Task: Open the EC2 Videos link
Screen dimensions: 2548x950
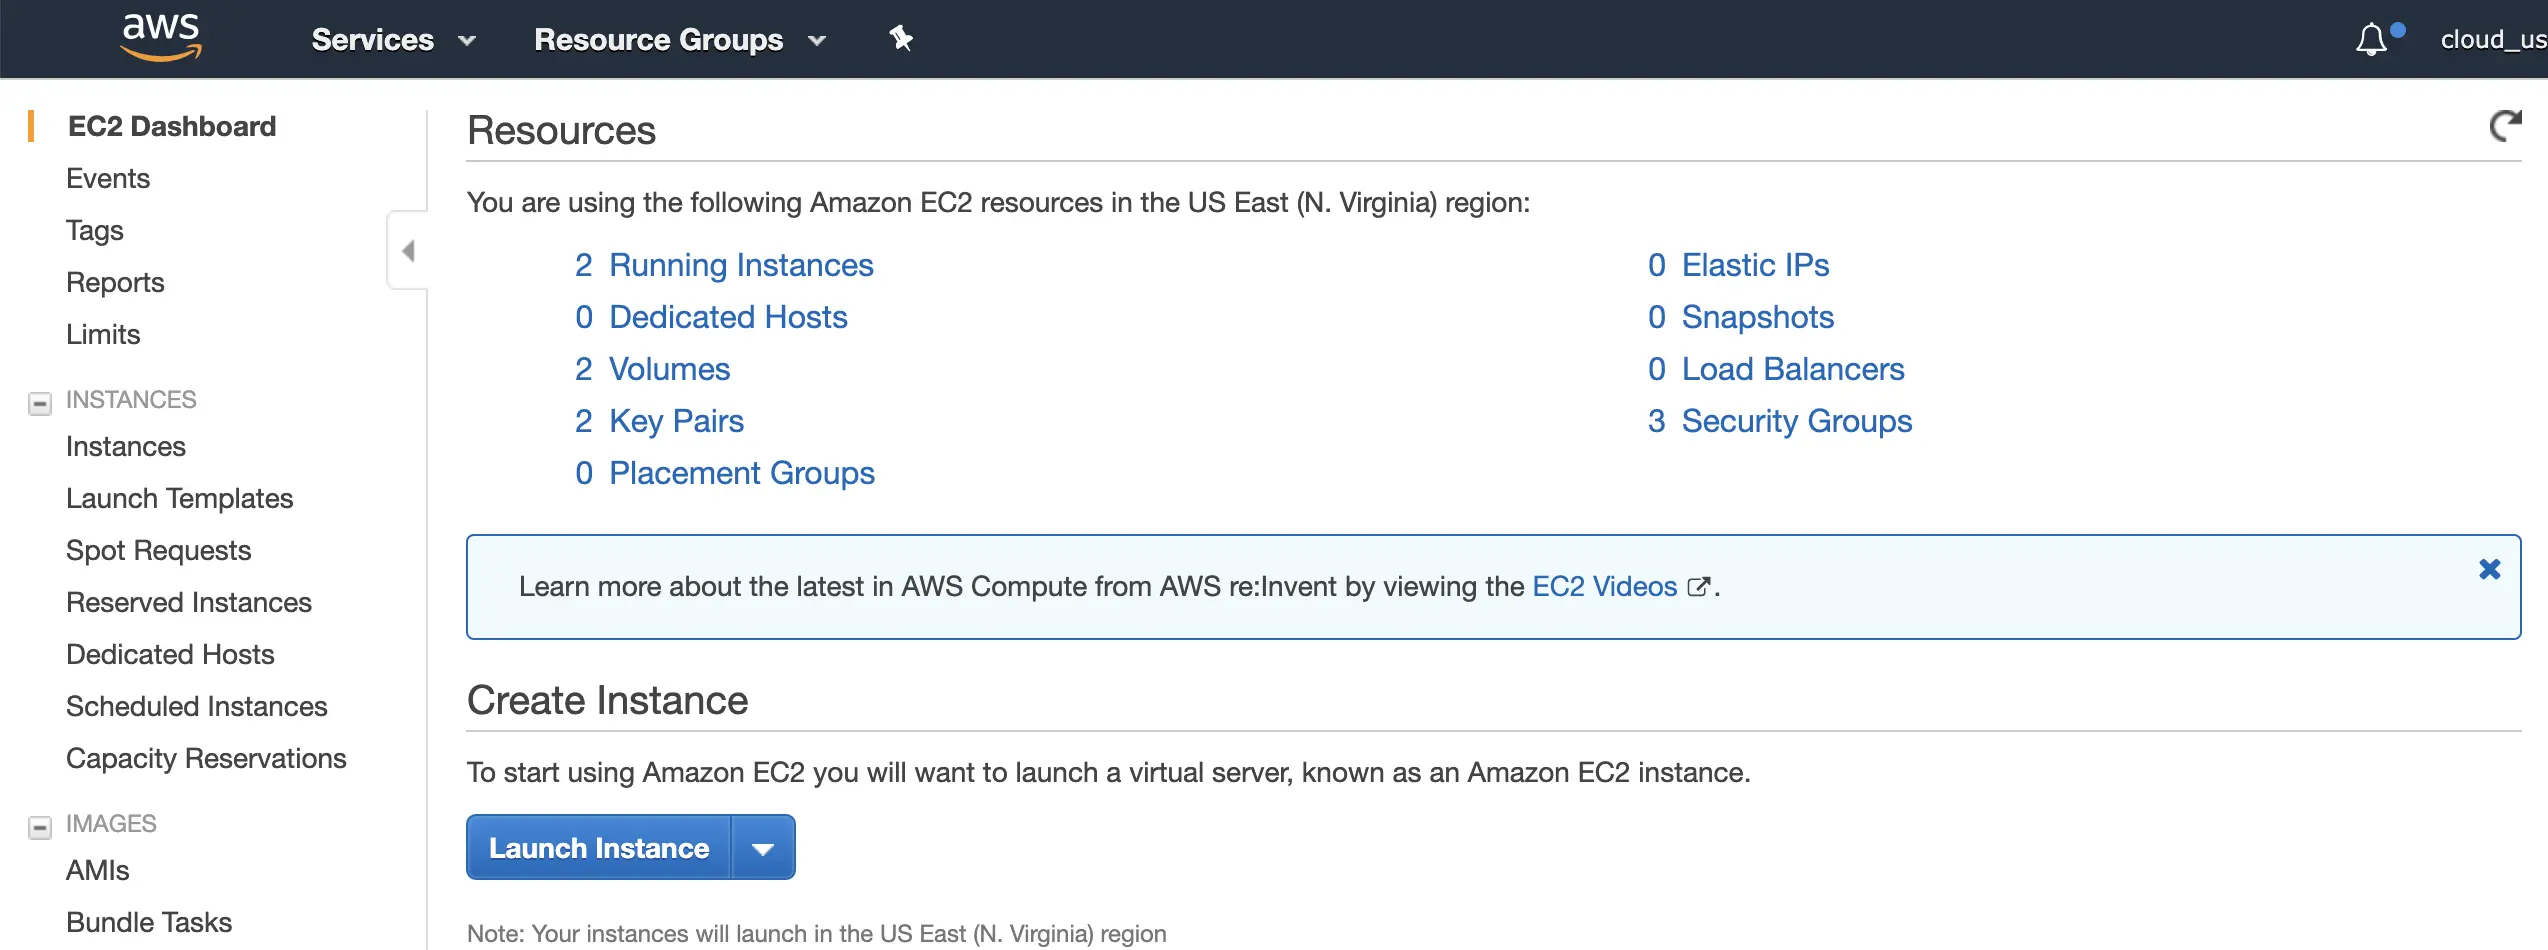Action: point(1605,586)
